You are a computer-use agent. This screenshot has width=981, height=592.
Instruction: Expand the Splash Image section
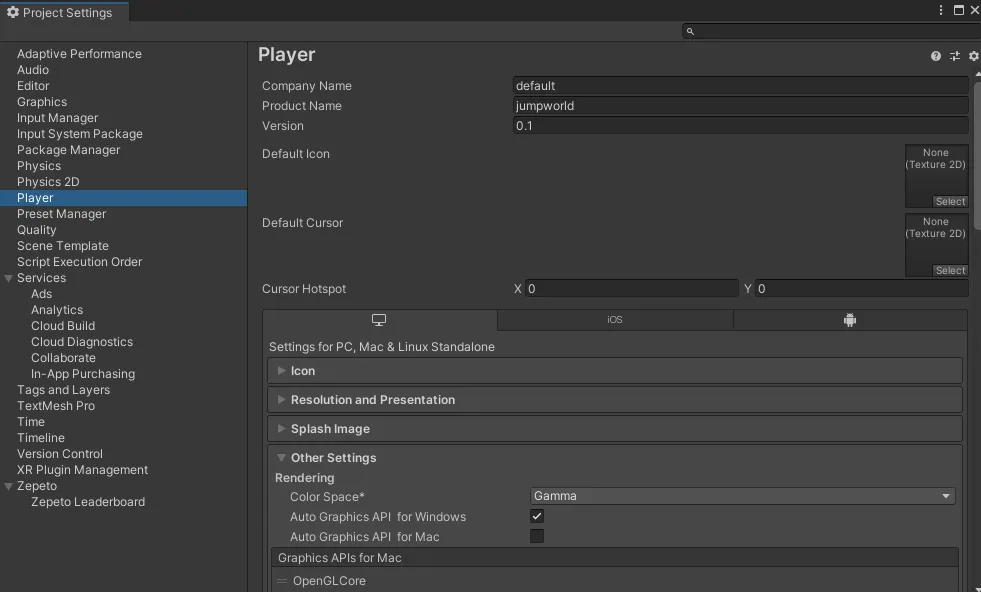(615, 429)
